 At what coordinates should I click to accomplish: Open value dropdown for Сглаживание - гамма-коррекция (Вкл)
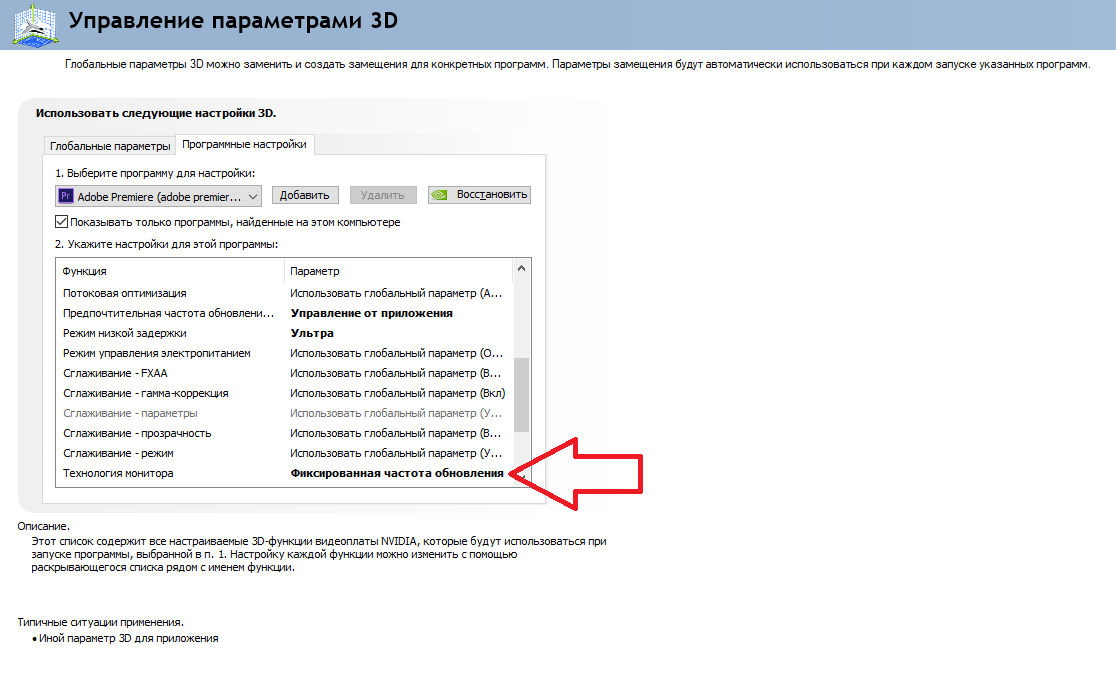[x=398, y=393]
